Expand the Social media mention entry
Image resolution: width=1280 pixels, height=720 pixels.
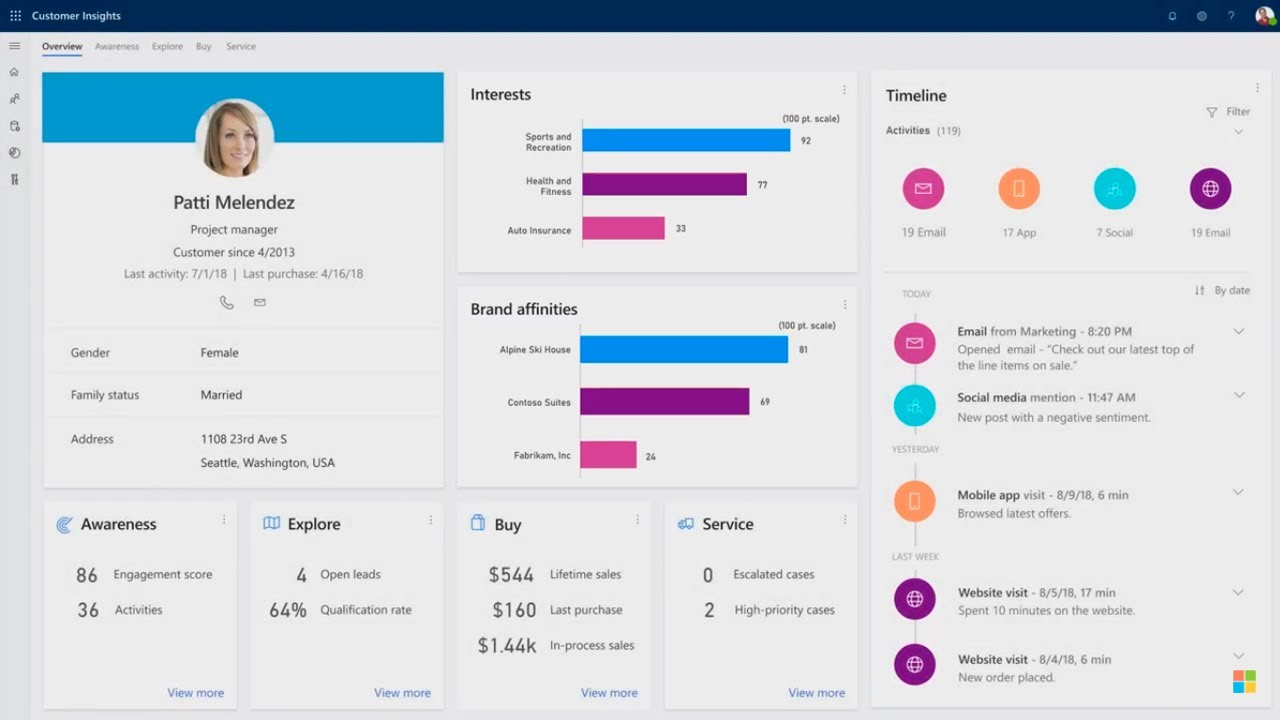coord(1238,396)
